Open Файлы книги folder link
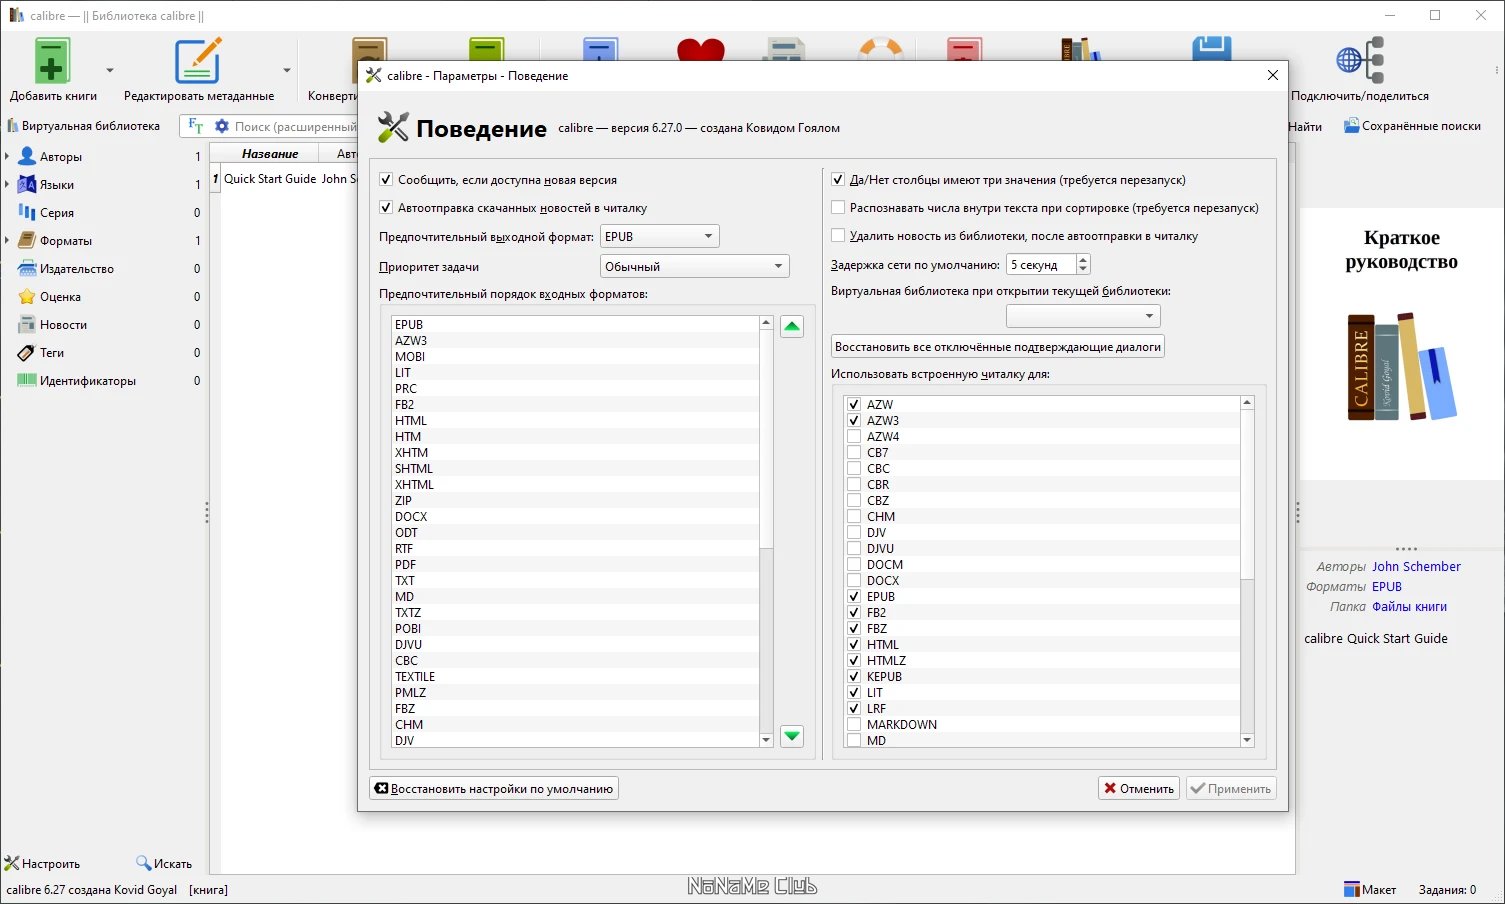1505x904 pixels. tap(1409, 607)
